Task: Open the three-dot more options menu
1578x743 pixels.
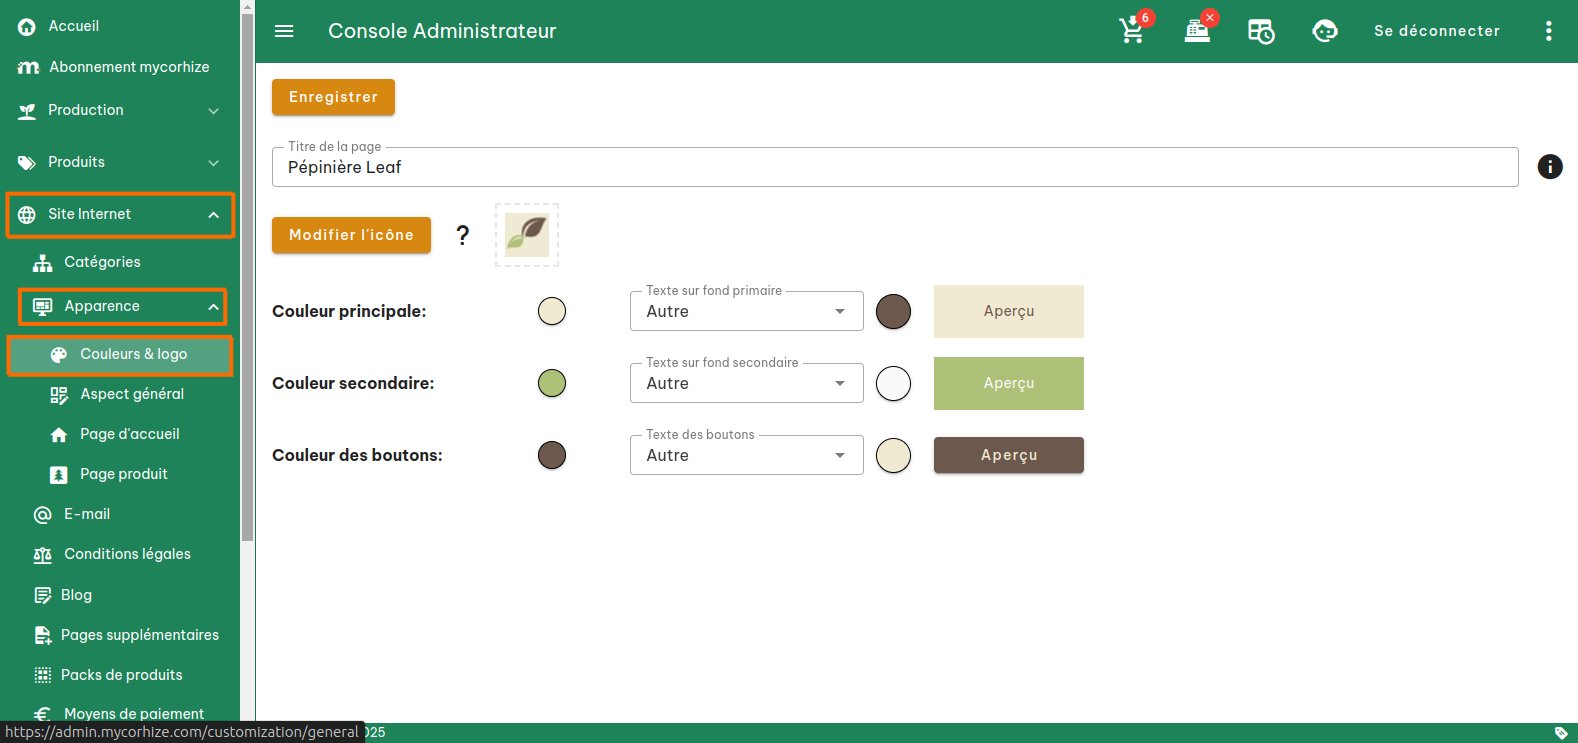Action: pyautogui.click(x=1548, y=31)
